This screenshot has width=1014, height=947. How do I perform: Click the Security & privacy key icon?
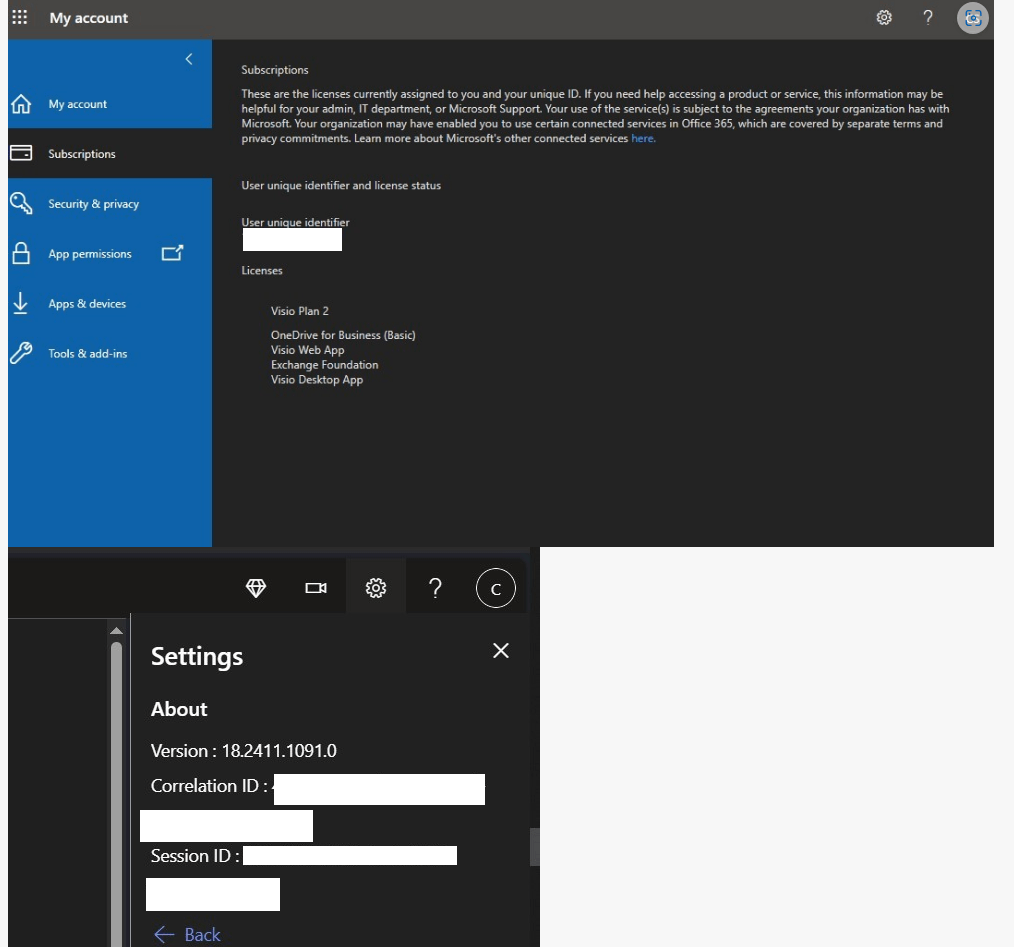click(x=20, y=203)
